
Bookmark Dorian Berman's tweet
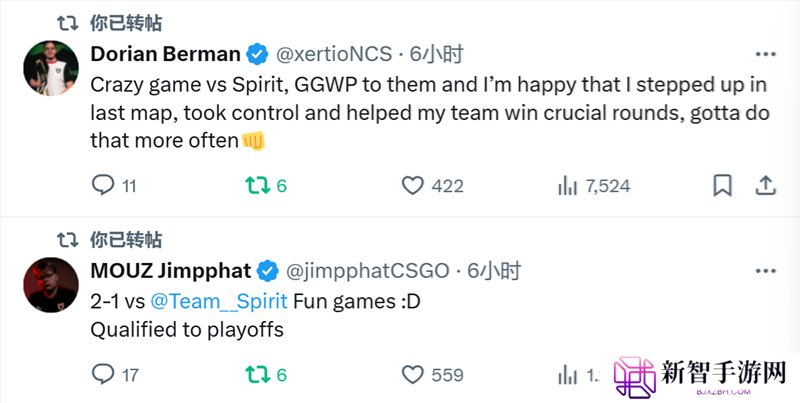point(722,186)
